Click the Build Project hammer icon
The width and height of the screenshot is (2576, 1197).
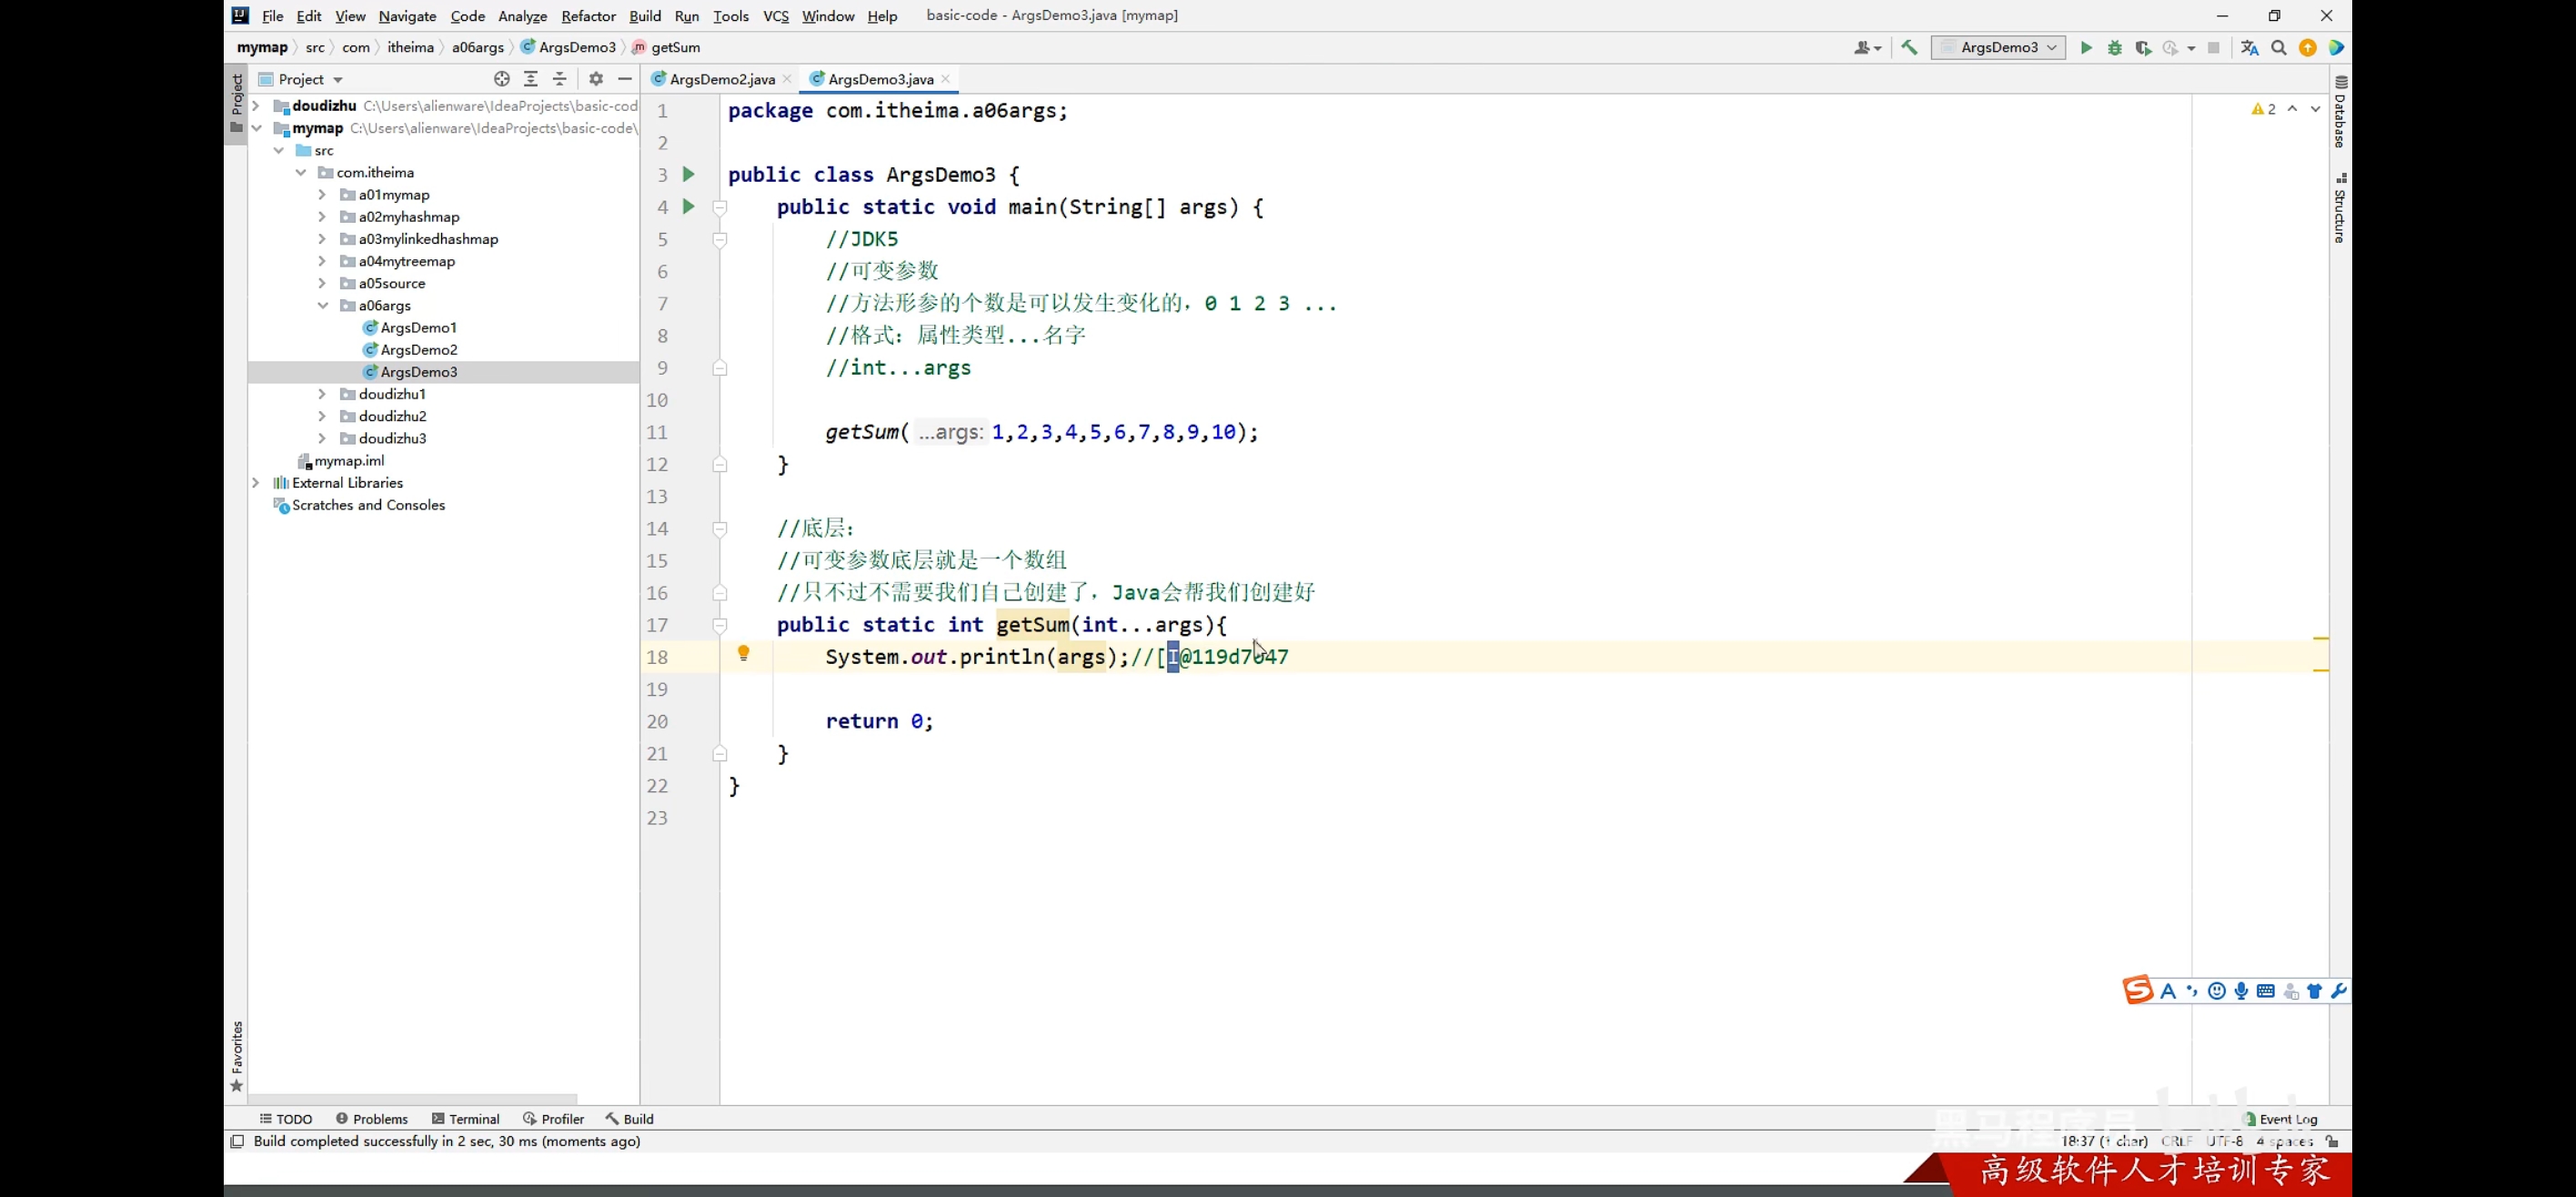(x=1909, y=47)
